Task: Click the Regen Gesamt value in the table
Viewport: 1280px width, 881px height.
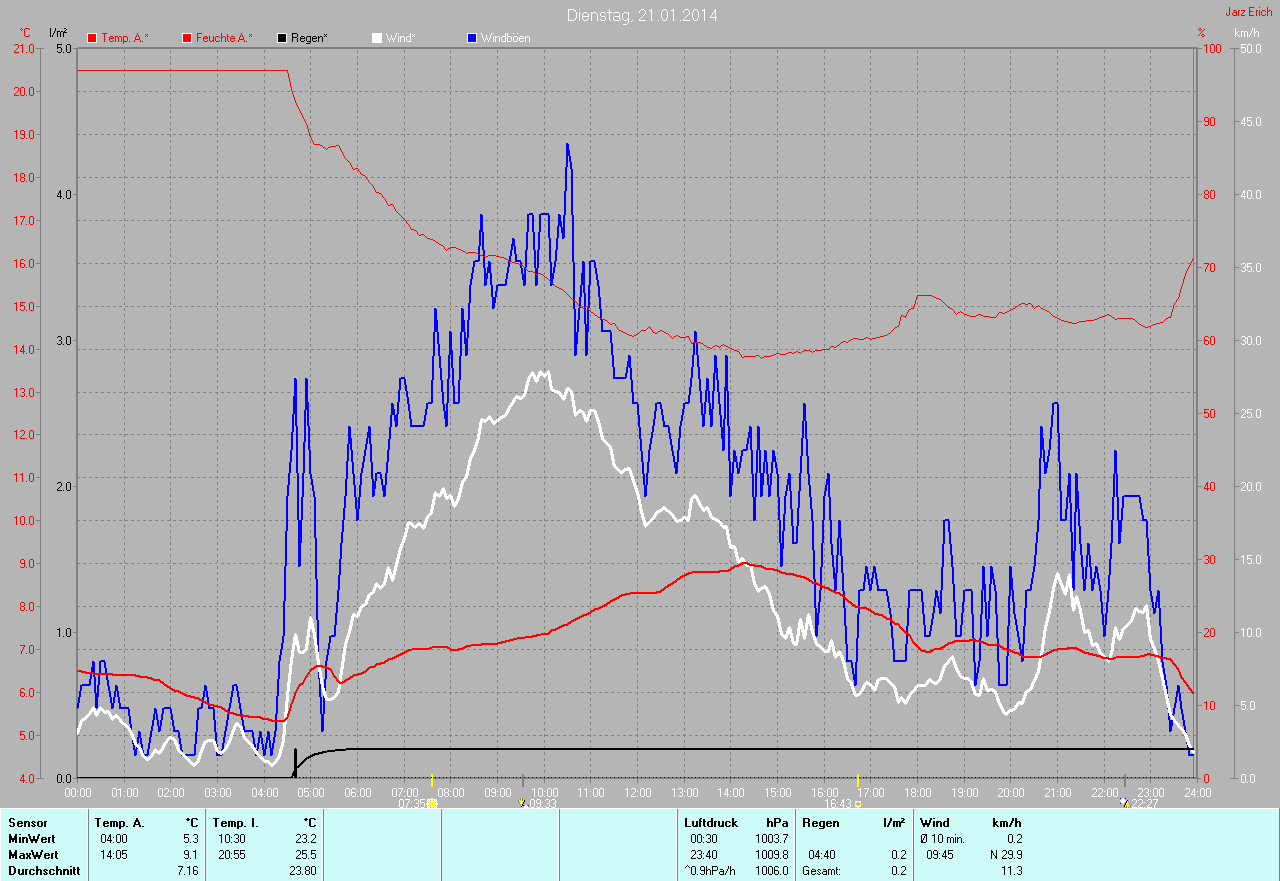Action: tap(899, 871)
